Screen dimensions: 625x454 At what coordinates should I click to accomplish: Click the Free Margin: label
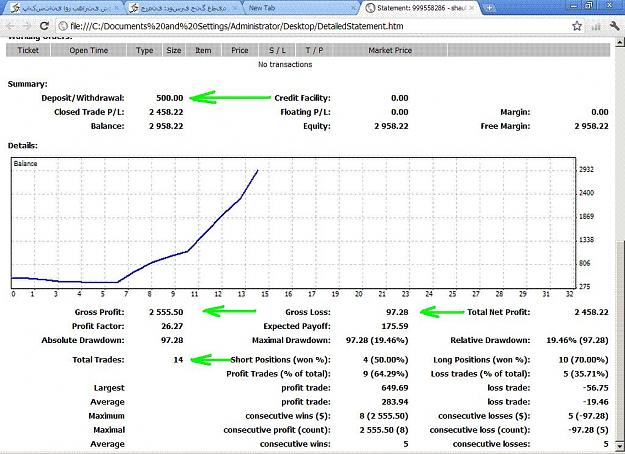(505, 126)
